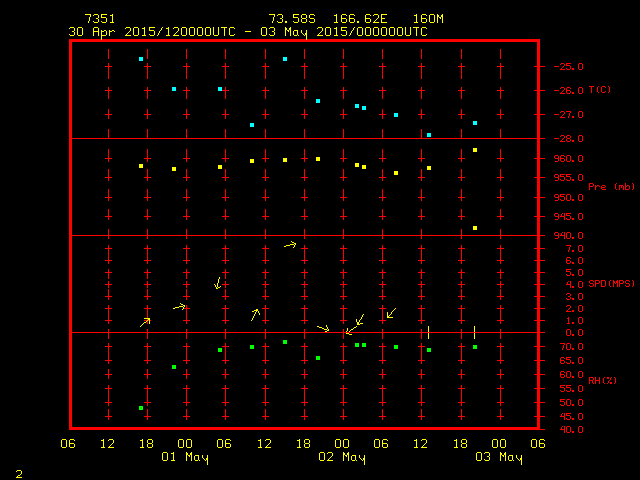
Task: Click the station ID 7351 label
Action: 99,19
